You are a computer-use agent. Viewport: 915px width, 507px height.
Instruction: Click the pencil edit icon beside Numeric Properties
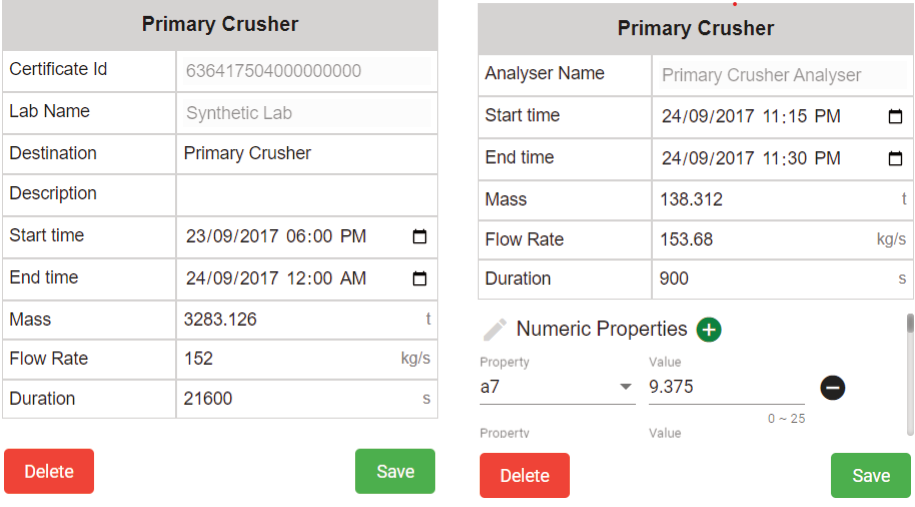tap(495, 330)
